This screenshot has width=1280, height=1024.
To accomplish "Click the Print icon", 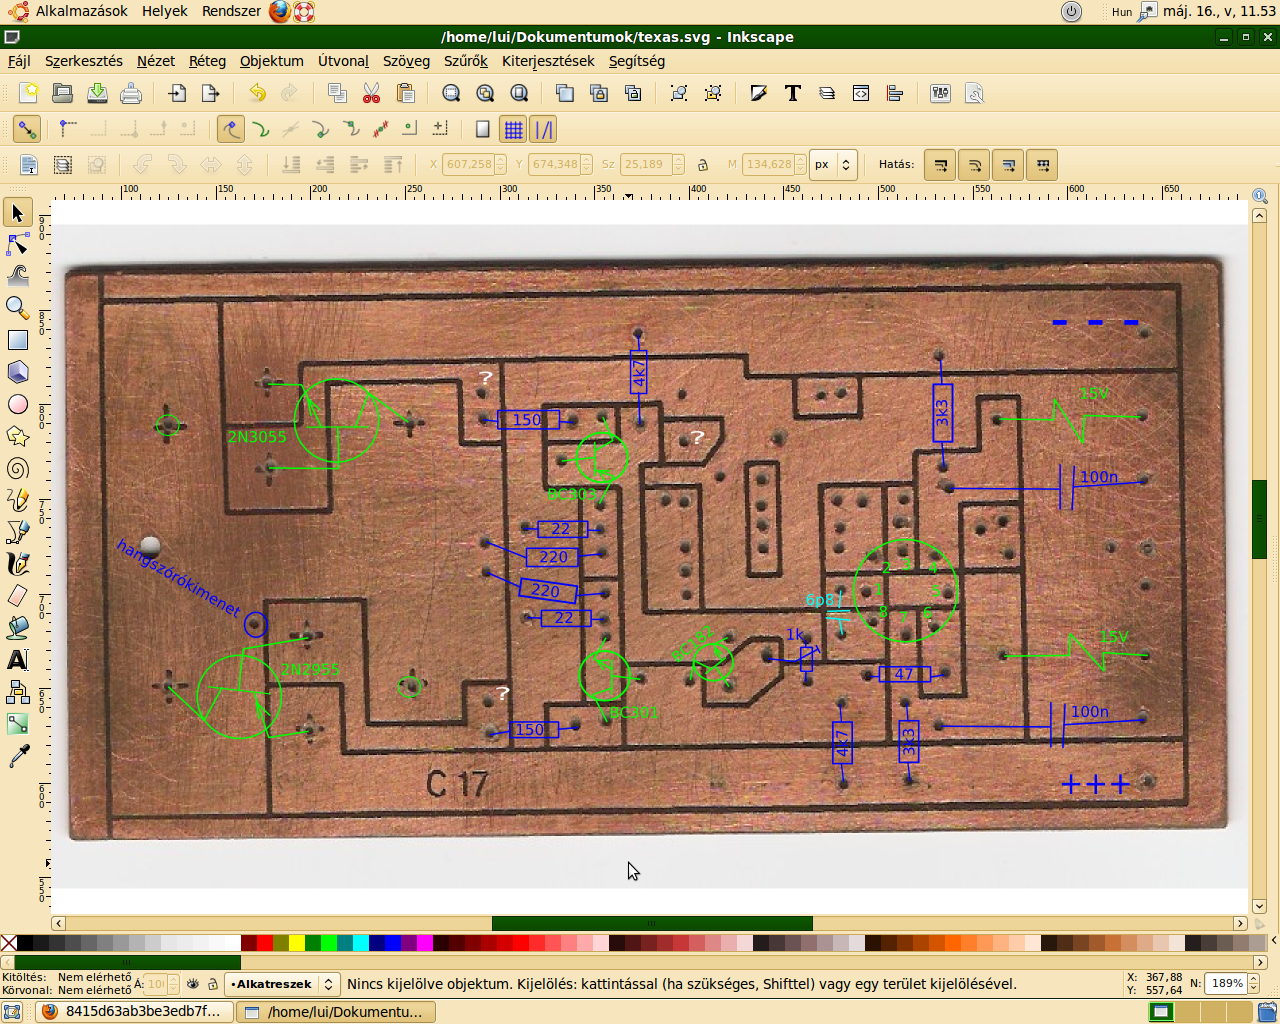I will coord(131,93).
